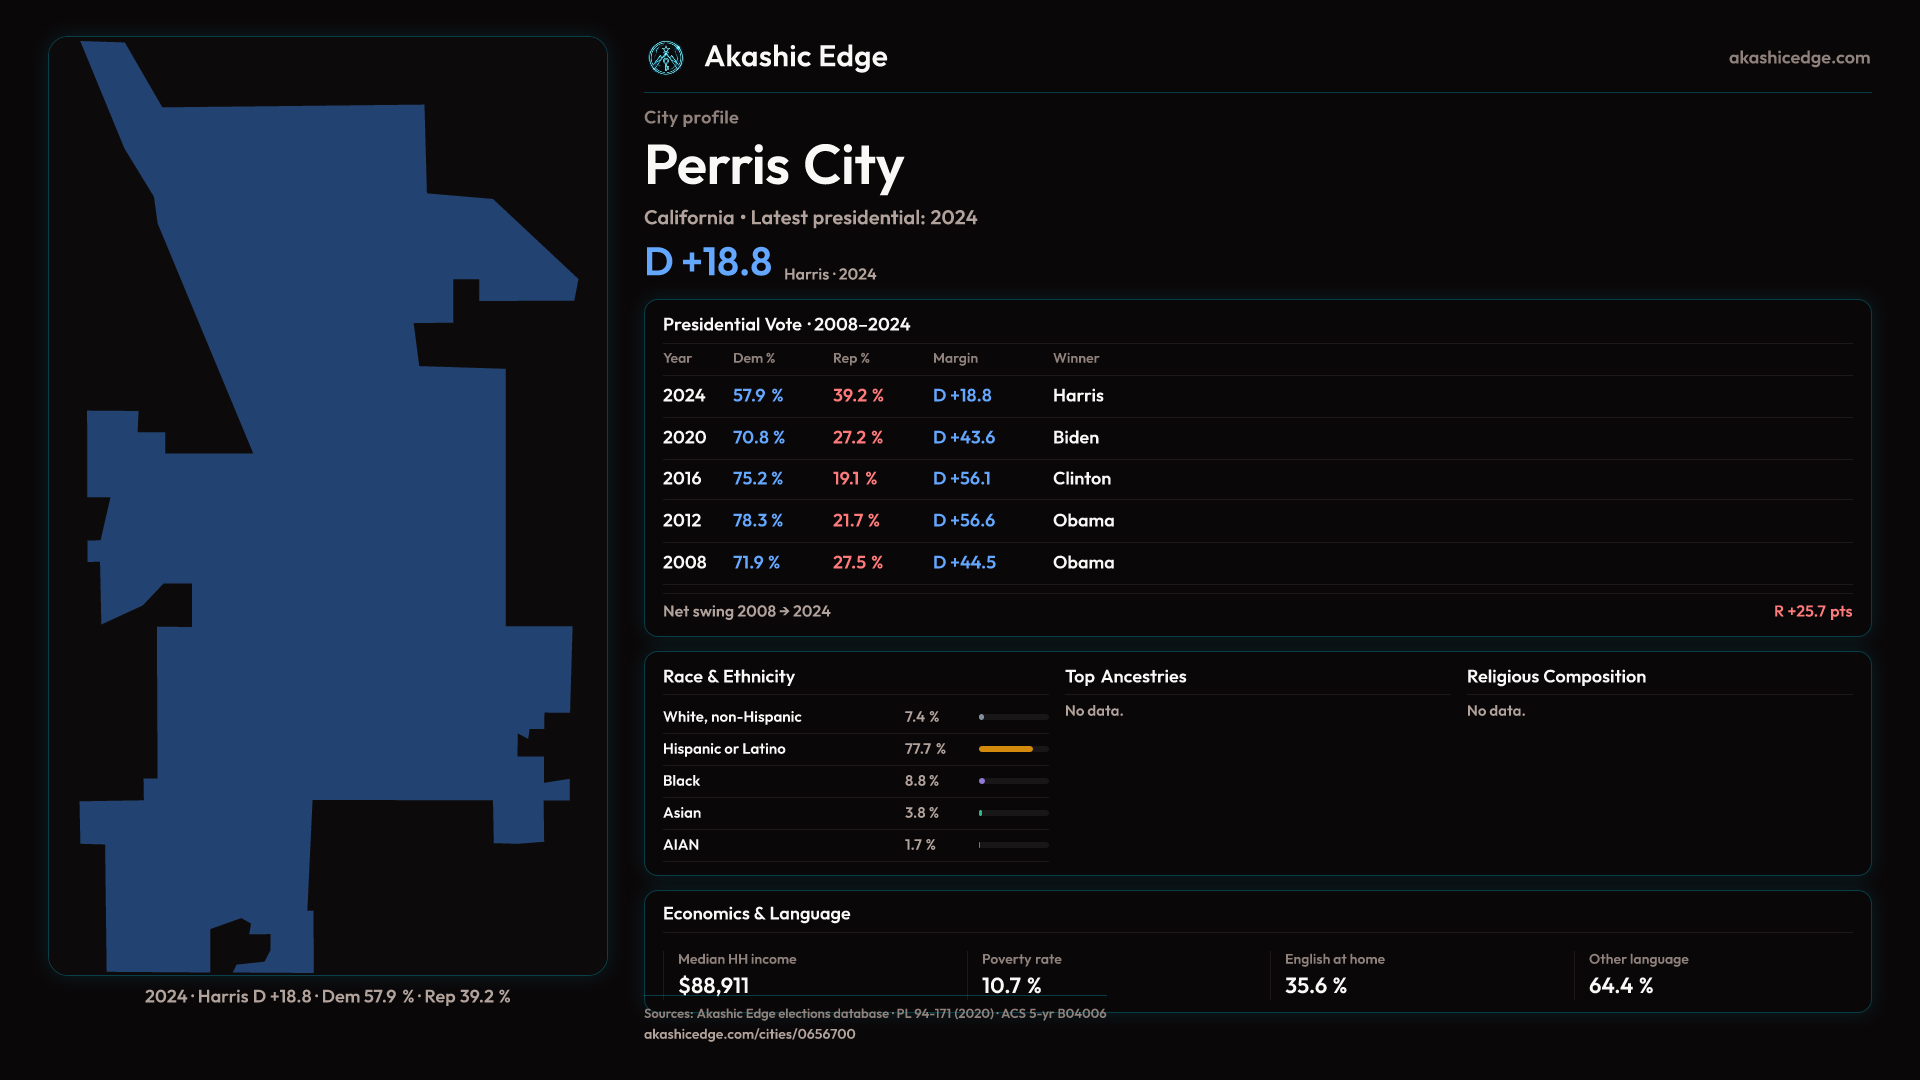Click the Religious Composition heading
1920x1080 pixels.
click(1555, 677)
